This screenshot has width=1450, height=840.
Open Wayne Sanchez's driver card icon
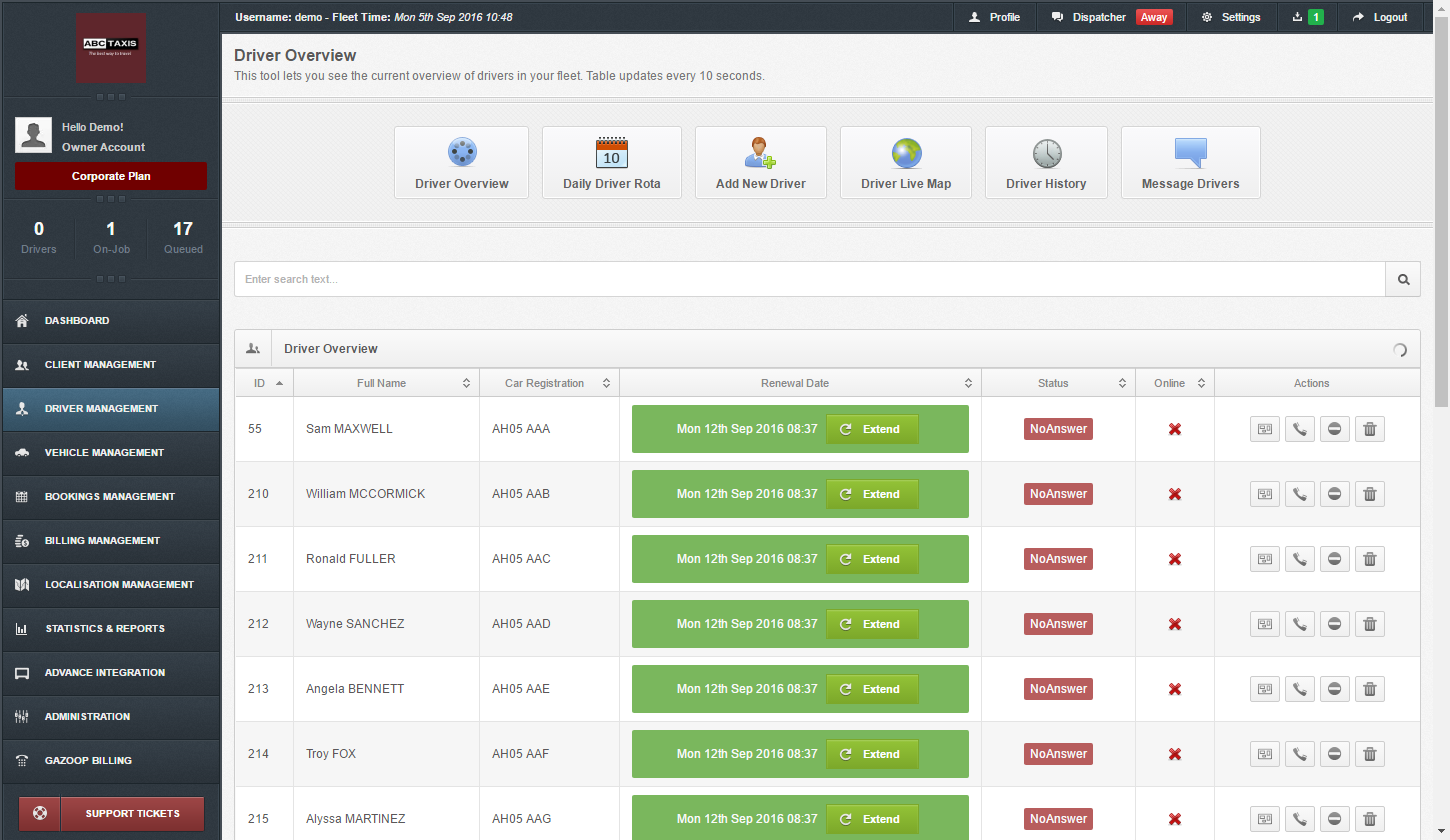[1264, 623]
